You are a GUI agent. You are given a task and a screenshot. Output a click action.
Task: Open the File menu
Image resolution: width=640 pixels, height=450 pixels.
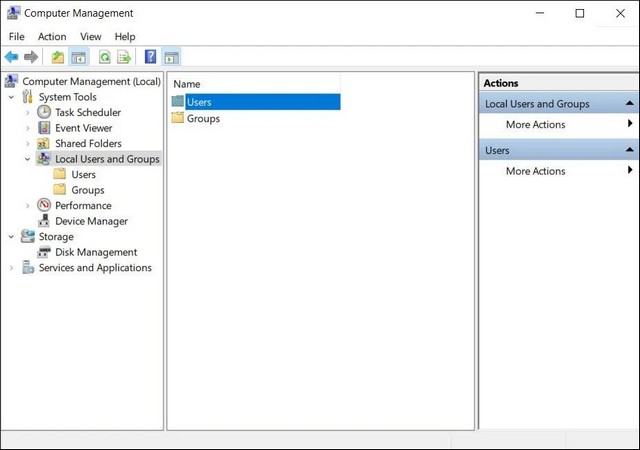pyautogui.click(x=16, y=37)
